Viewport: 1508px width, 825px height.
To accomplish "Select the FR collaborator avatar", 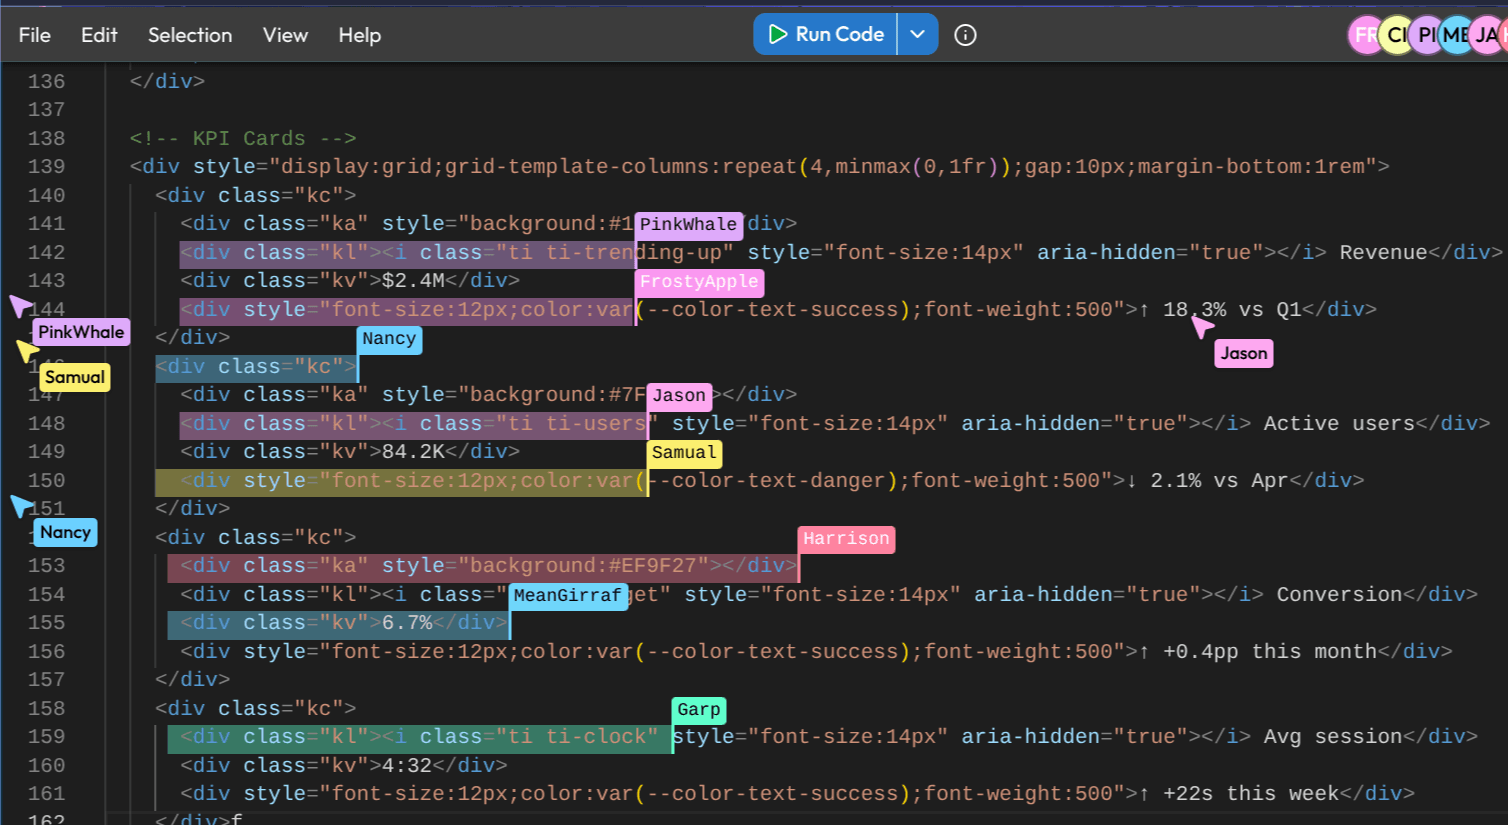I will [1364, 35].
